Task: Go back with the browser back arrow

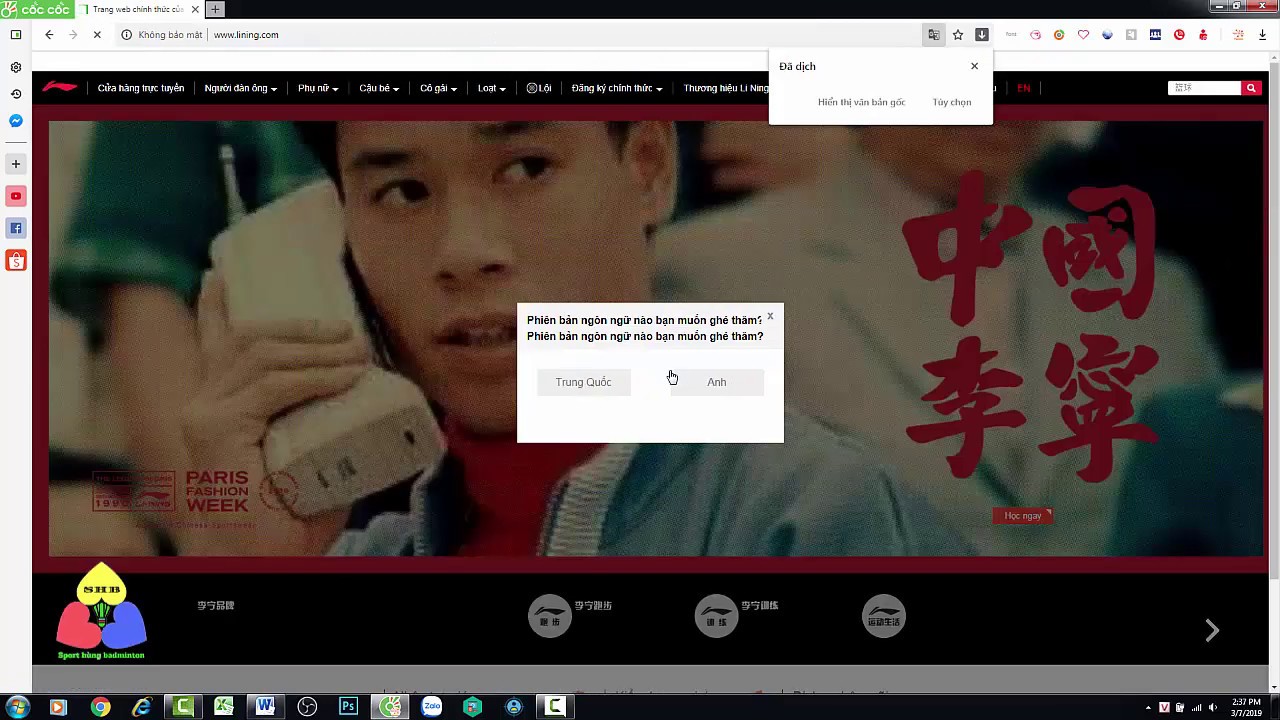Action: click(49, 34)
